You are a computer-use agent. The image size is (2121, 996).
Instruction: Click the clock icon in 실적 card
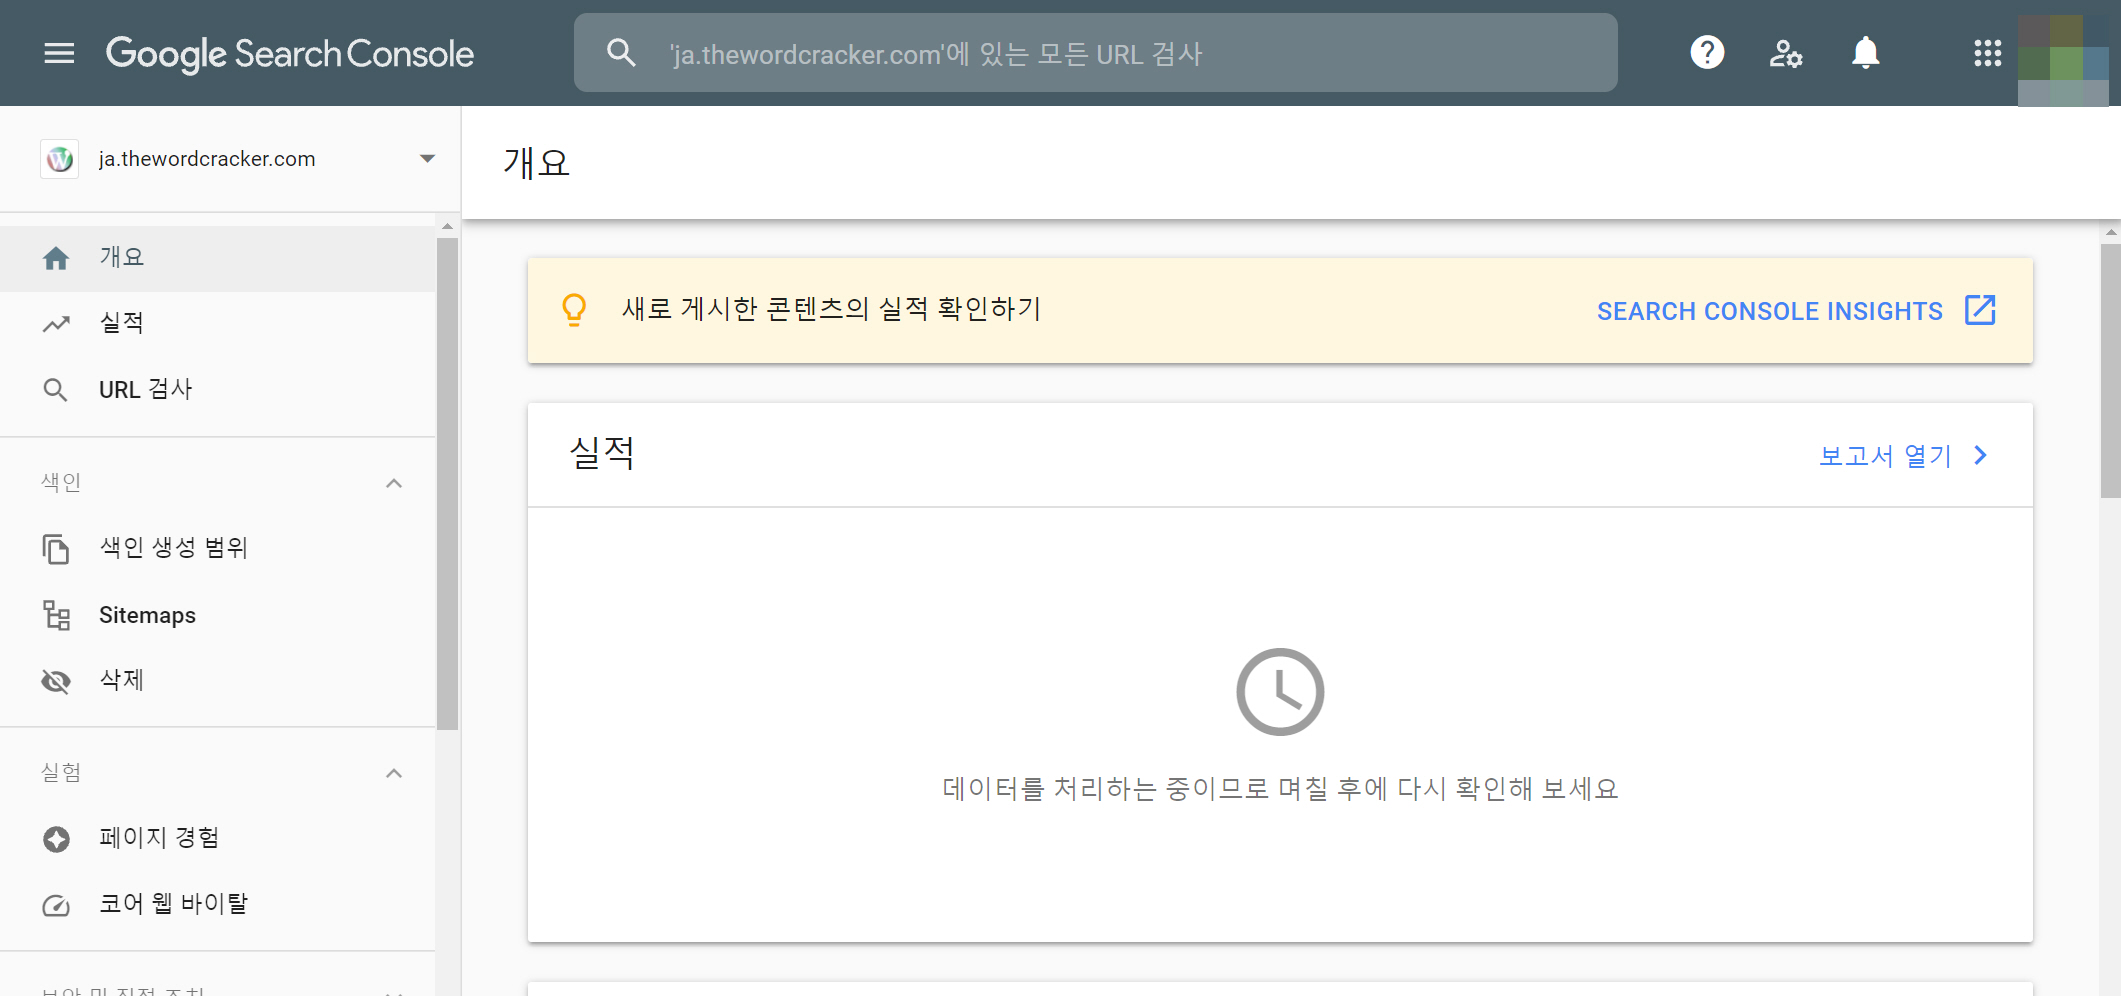coord(1280,692)
